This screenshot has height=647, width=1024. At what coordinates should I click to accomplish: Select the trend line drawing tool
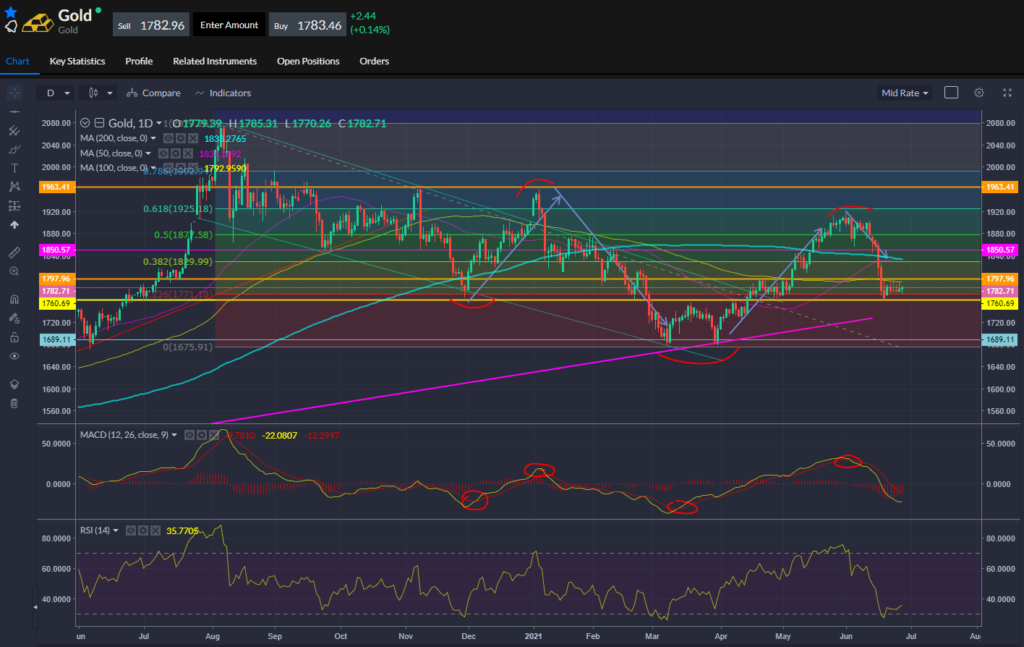pyautogui.click(x=14, y=112)
